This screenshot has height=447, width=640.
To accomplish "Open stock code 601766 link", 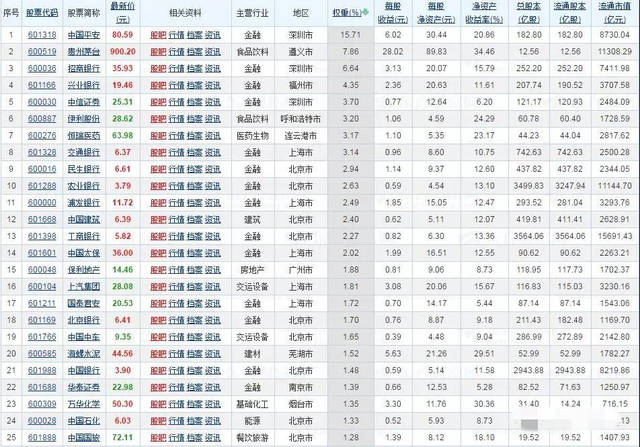I will (42, 337).
